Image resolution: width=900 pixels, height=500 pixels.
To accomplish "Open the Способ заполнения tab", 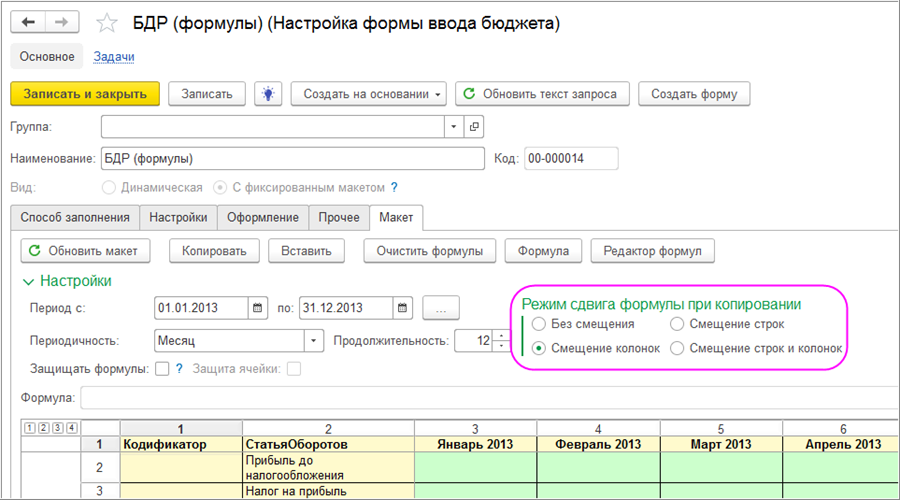I will coord(75,217).
